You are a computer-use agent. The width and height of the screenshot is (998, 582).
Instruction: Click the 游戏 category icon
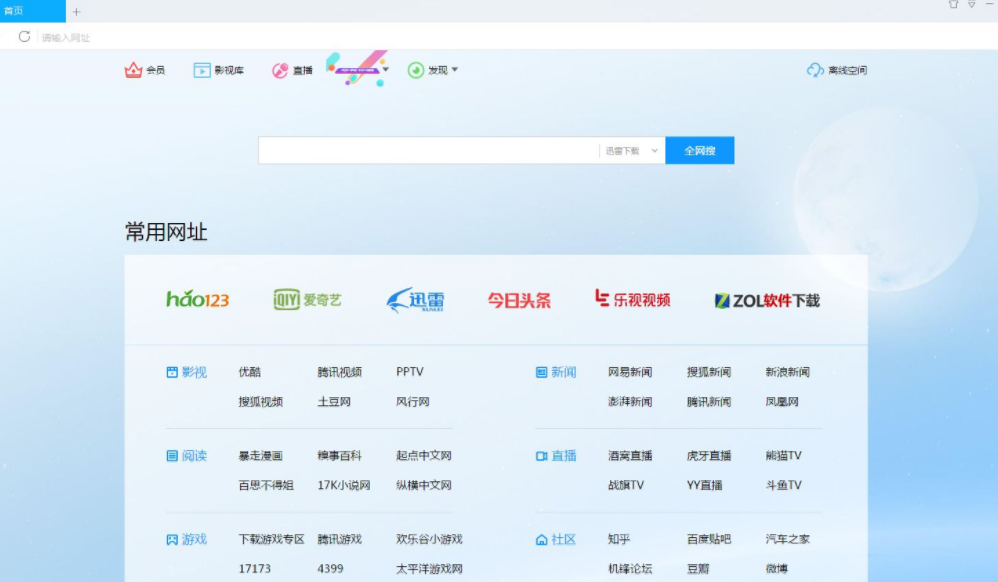(172, 540)
